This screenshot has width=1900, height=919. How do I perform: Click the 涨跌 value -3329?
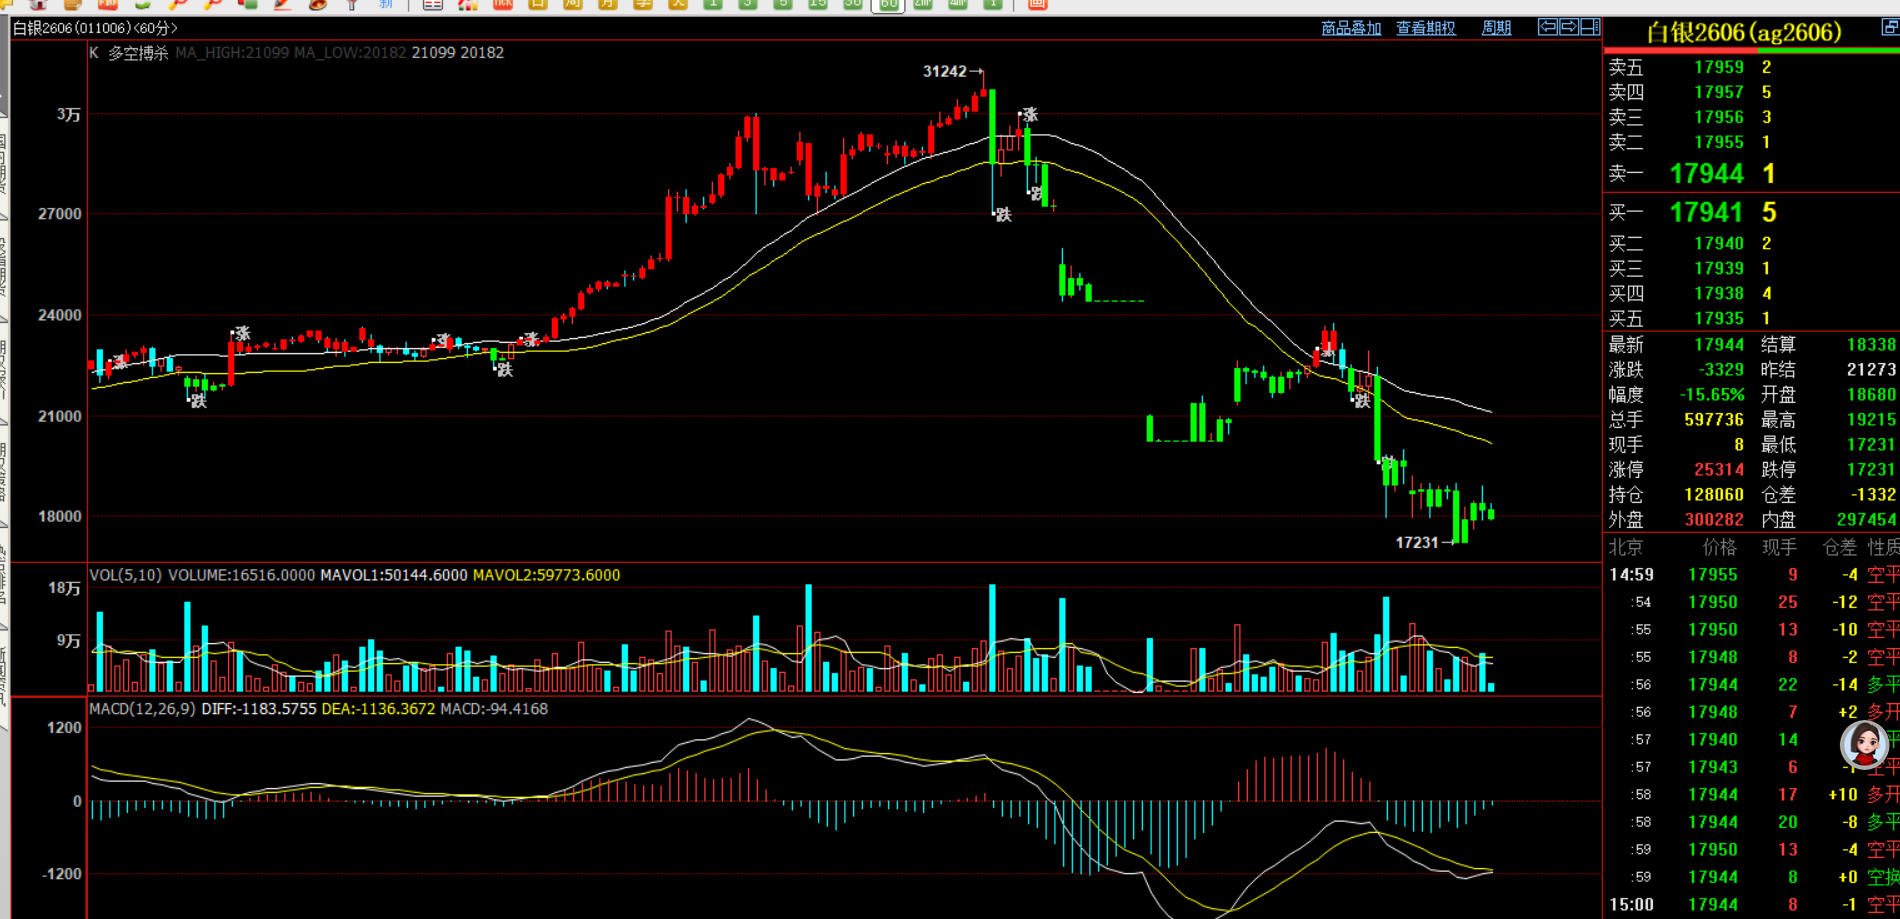1721,370
